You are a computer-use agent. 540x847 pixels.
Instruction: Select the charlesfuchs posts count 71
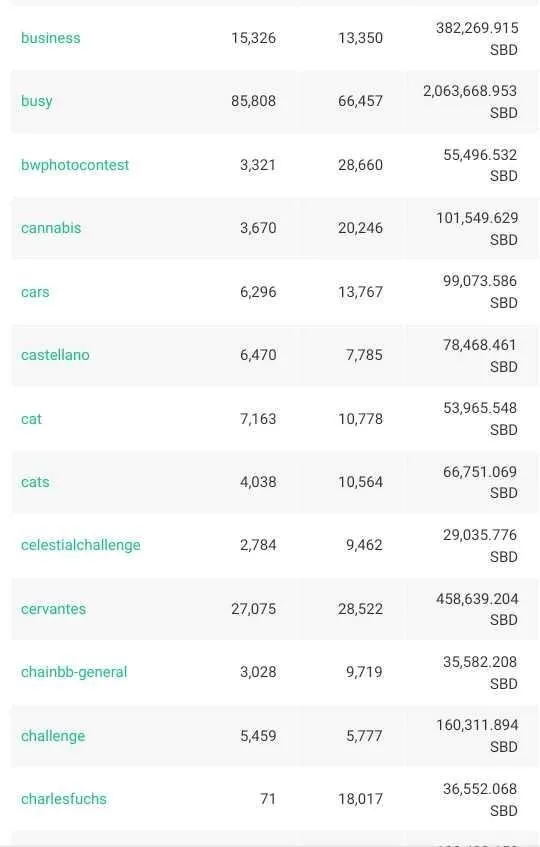268,799
